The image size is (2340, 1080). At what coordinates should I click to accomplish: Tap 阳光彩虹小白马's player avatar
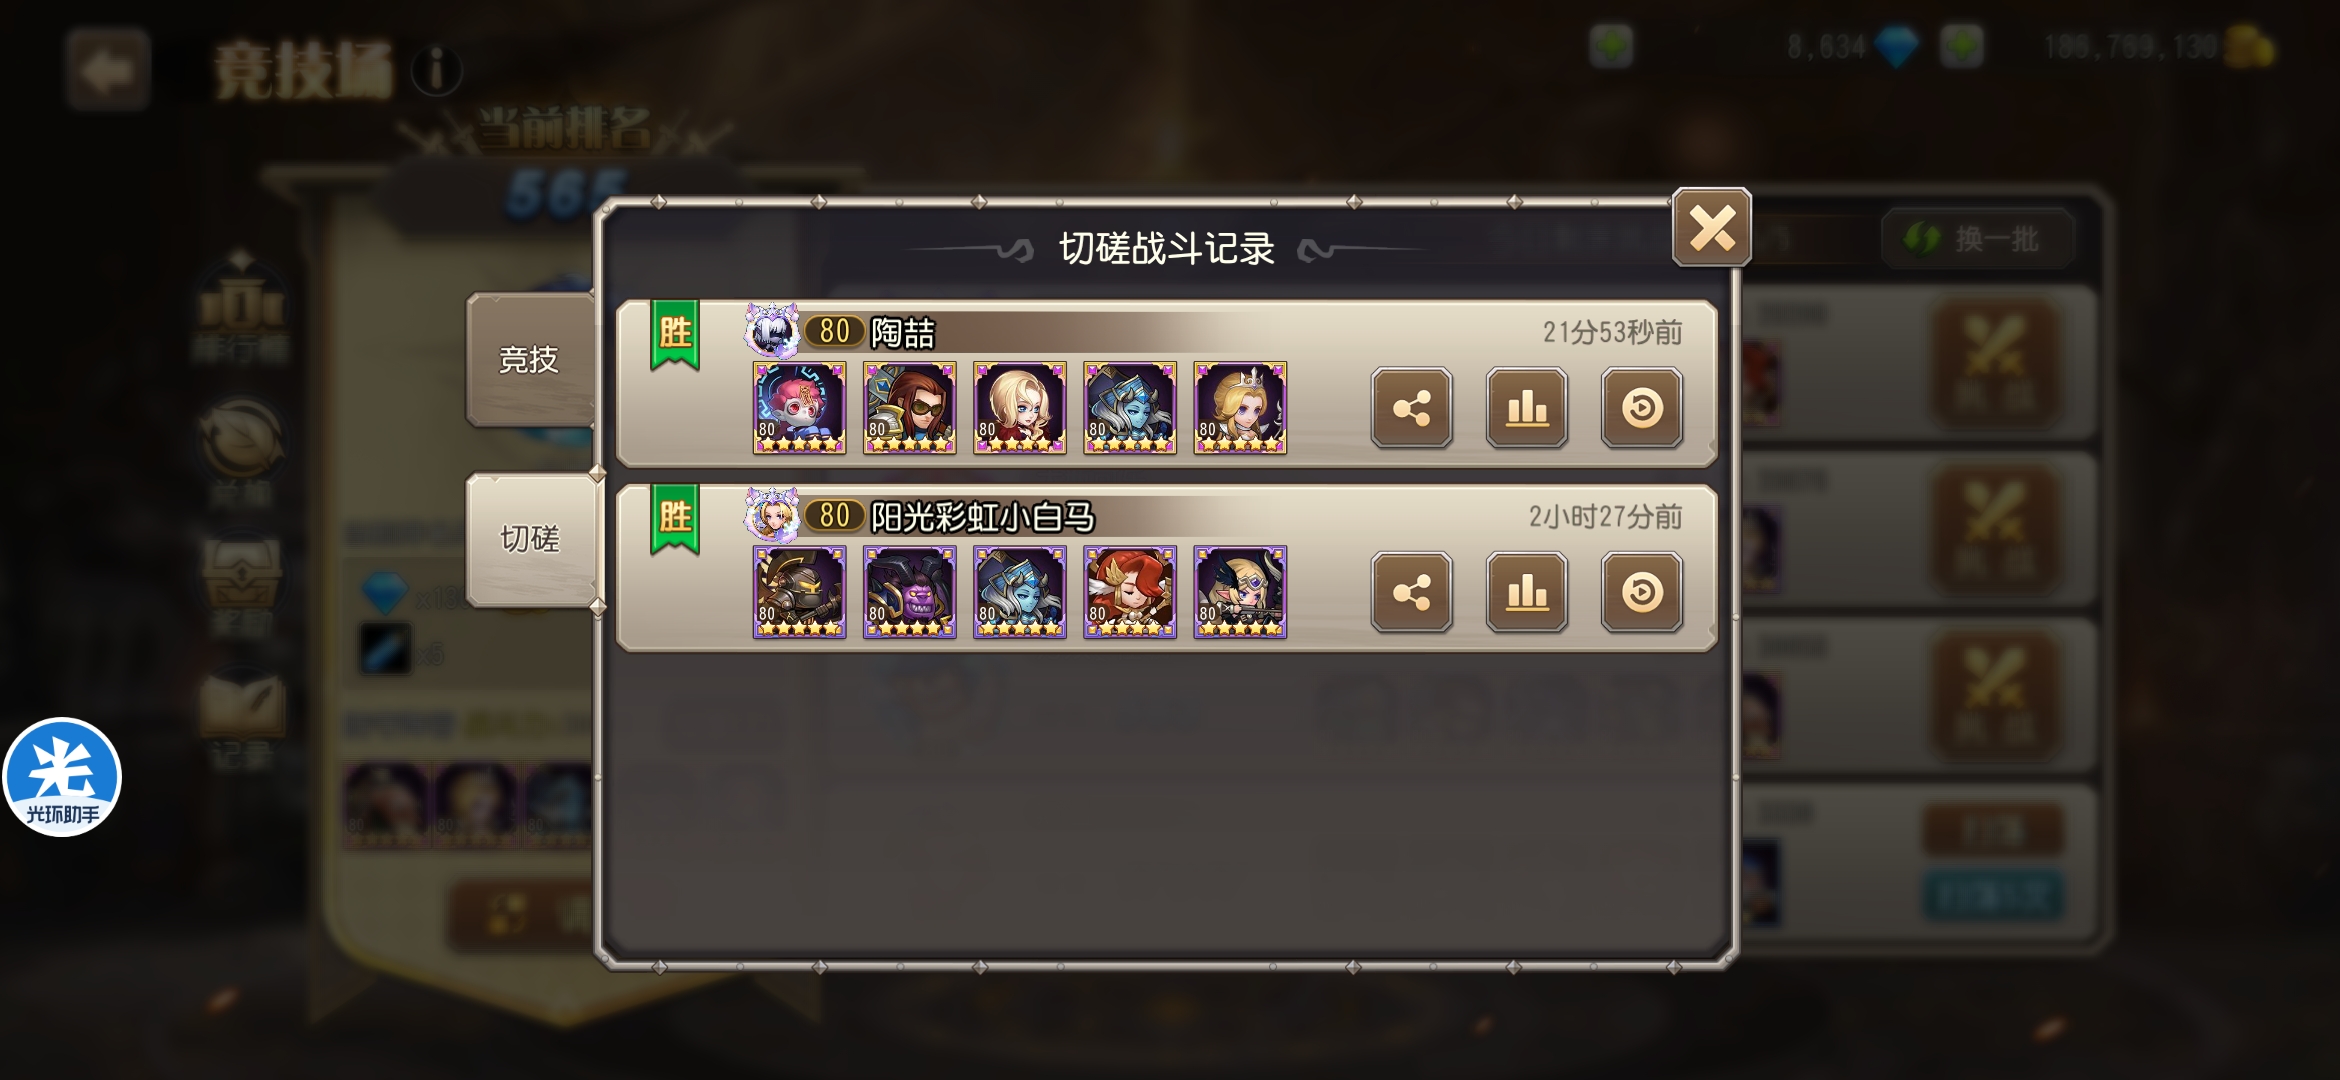(x=771, y=516)
